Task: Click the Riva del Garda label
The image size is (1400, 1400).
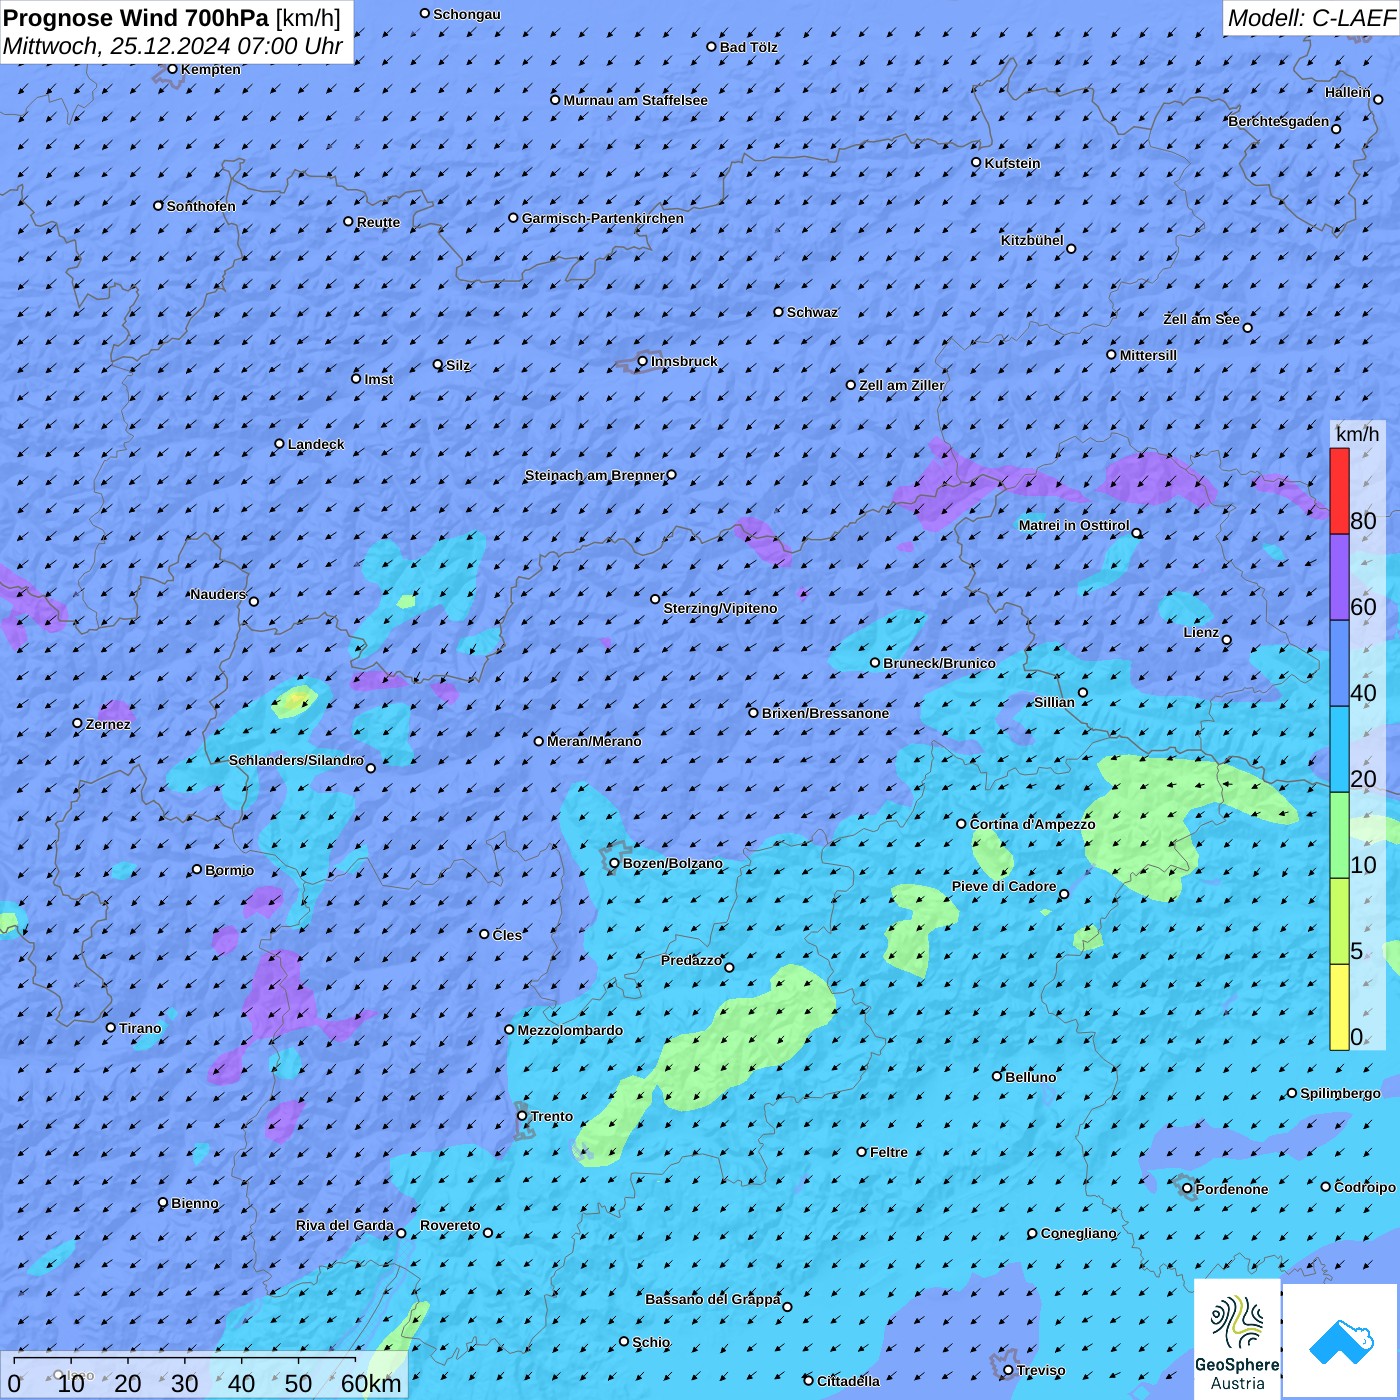Action: pyautogui.click(x=345, y=1225)
